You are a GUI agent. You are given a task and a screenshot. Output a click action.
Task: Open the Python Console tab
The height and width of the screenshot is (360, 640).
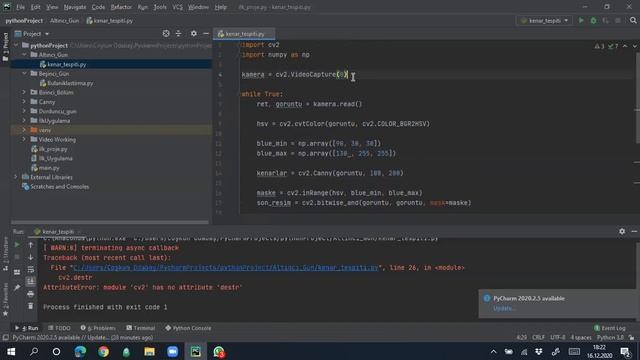click(x=188, y=328)
